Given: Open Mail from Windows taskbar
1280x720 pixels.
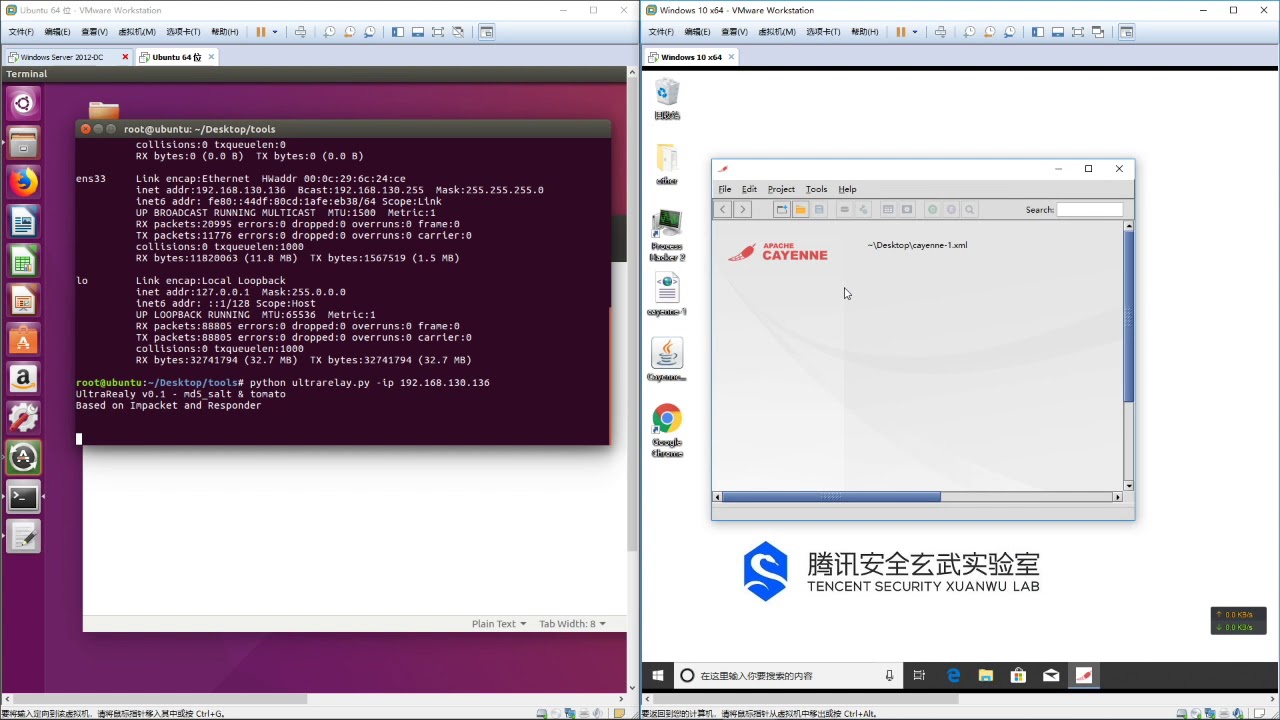Looking at the screenshot, I should coord(1051,676).
